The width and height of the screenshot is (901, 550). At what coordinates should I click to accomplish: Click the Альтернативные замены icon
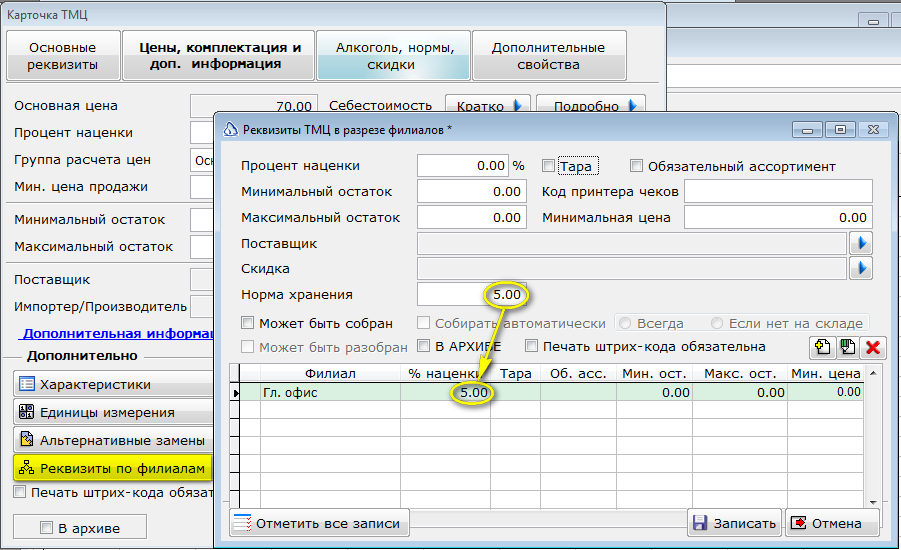click(26, 439)
